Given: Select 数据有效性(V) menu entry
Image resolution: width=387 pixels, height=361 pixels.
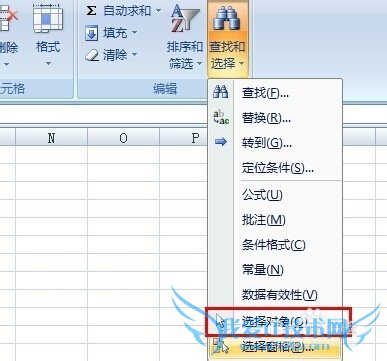Looking at the screenshot, I should [x=275, y=294].
